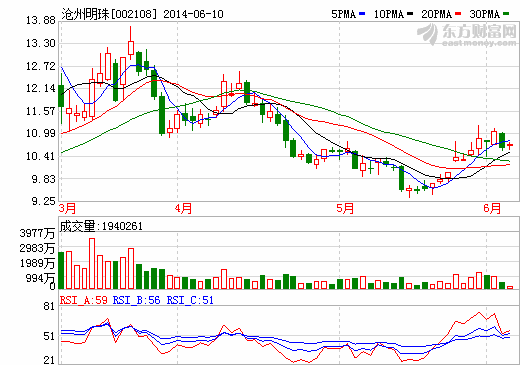Click the blue 5PMA legend color swatch

point(362,14)
